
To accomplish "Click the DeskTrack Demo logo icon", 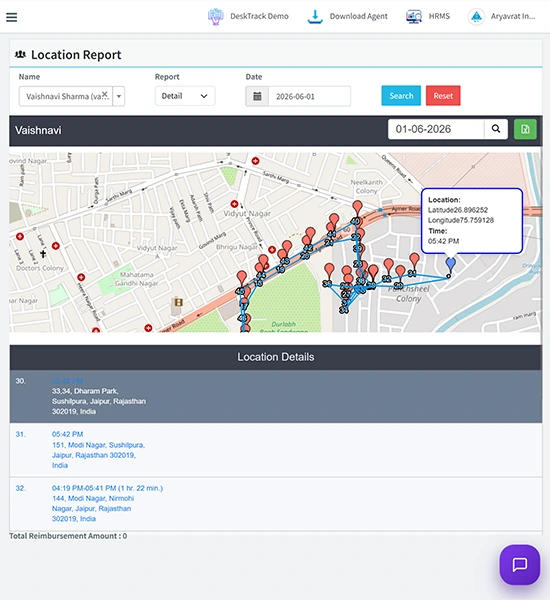I will click(x=215, y=16).
